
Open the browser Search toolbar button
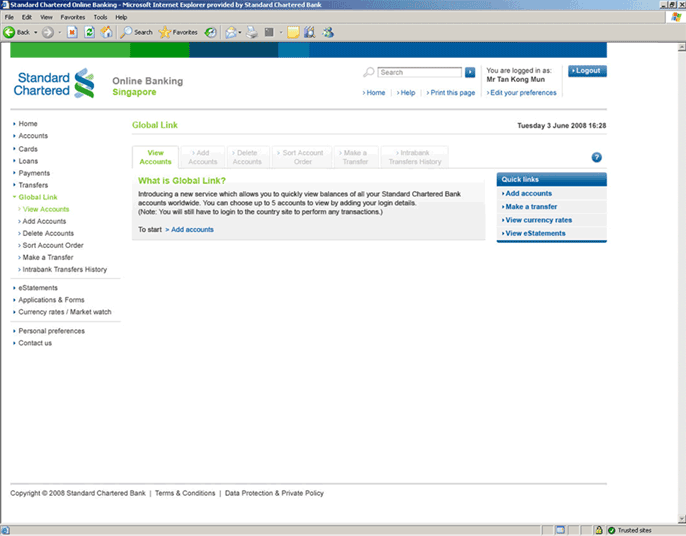tap(136, 32)
